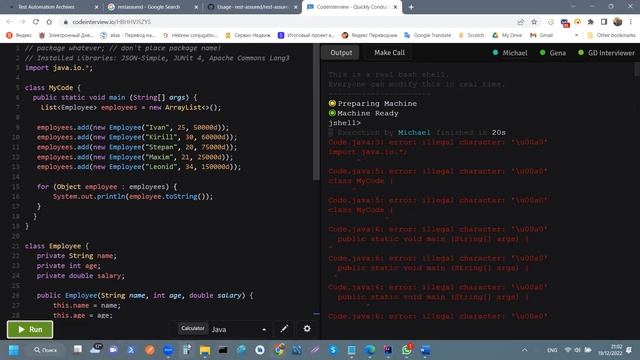
Task: Share this page icon
Action: point(520,22)
